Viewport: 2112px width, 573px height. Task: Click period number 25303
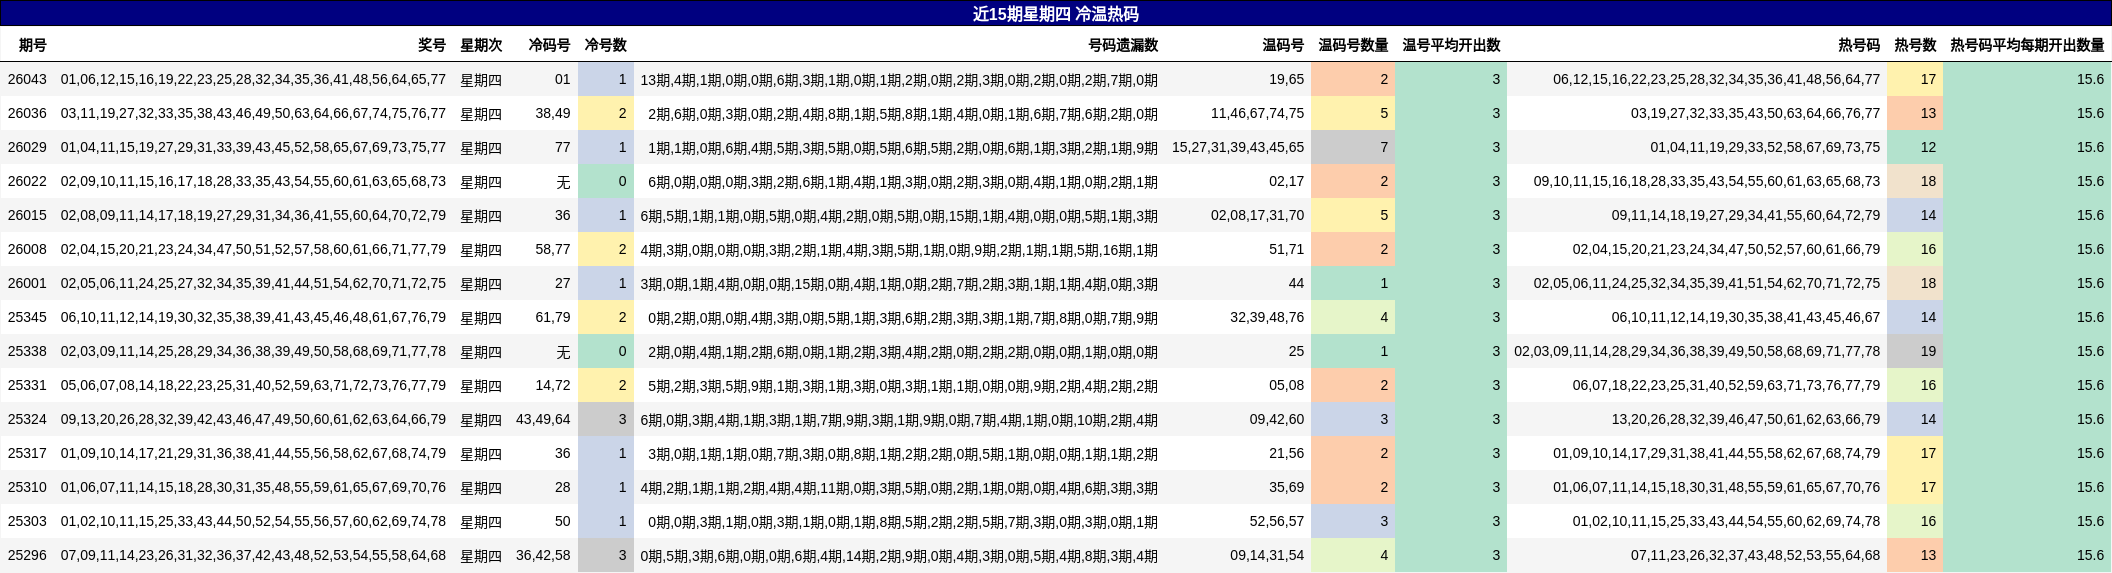27,521
